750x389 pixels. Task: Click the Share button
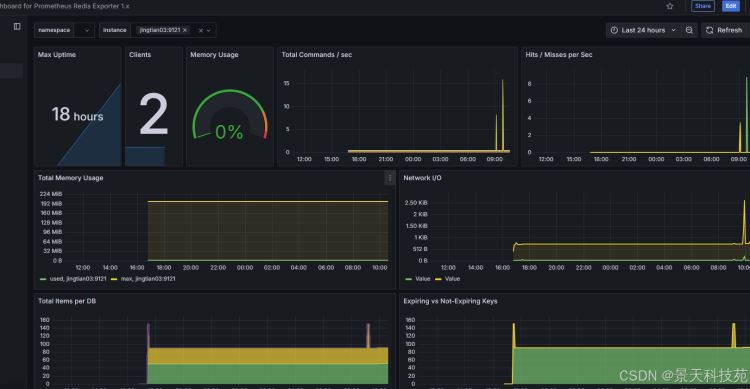point(703,6)
